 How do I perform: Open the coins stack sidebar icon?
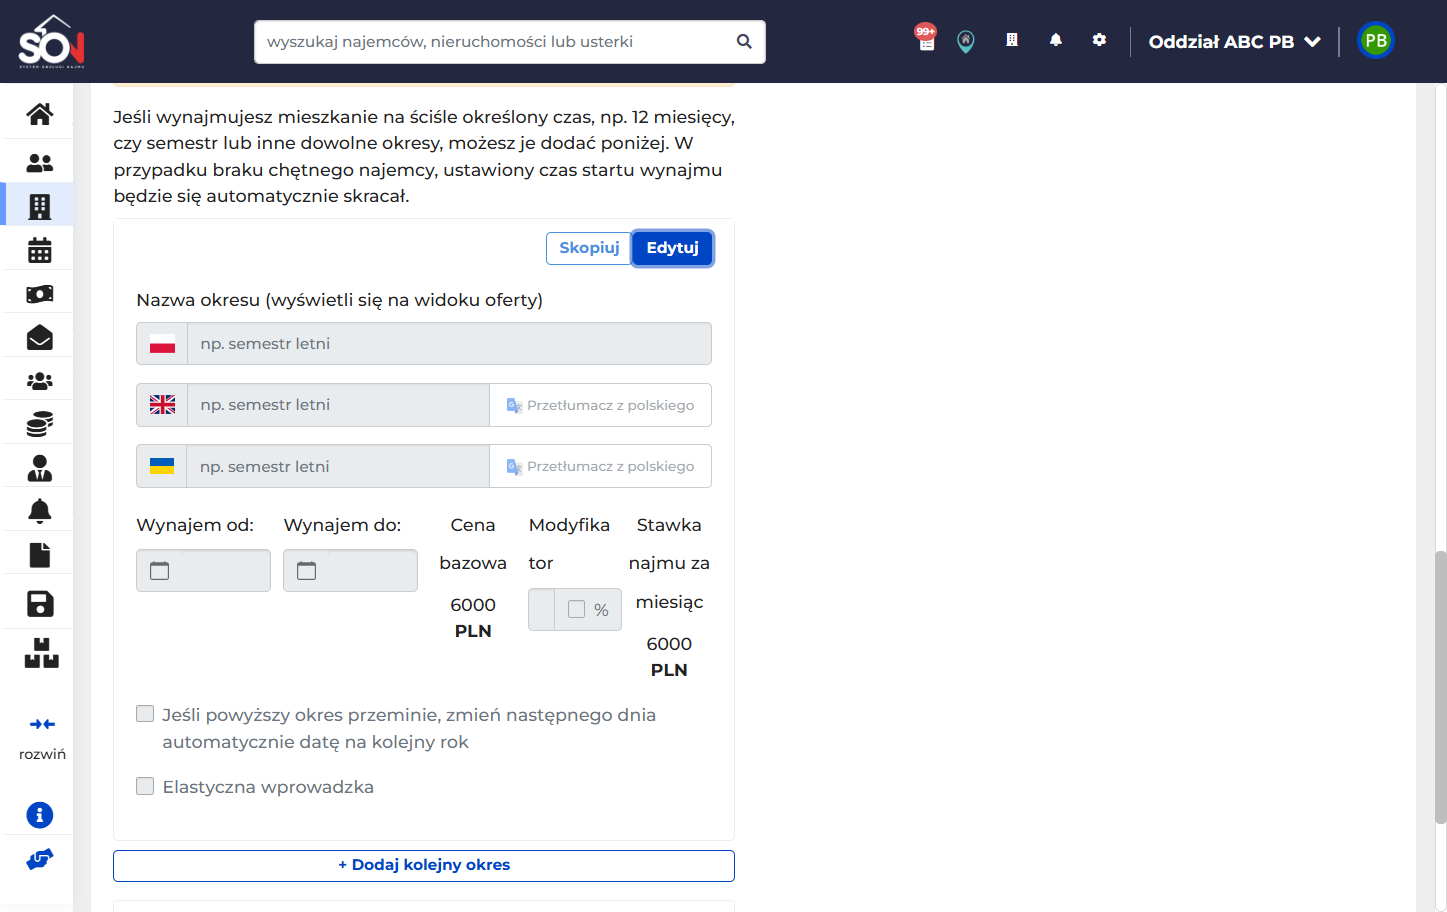pos(40,424)
